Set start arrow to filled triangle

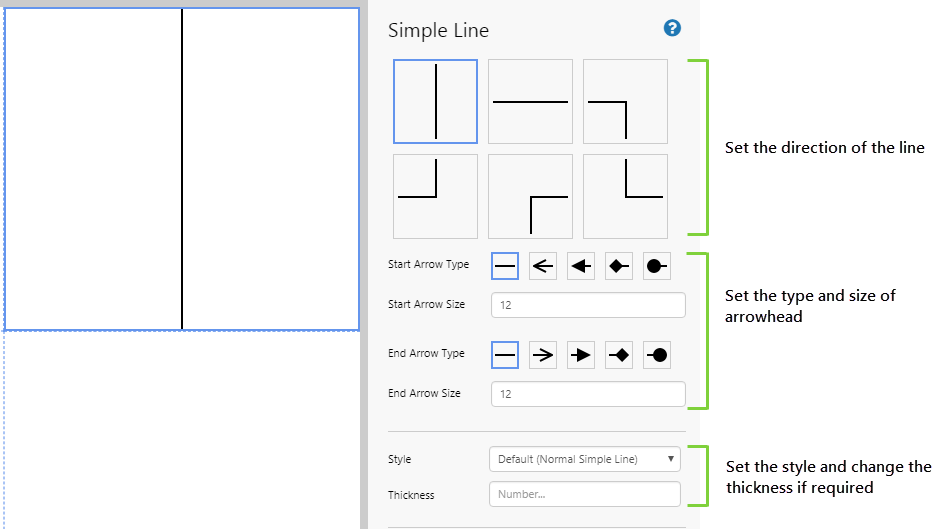(x=581, y=266)
